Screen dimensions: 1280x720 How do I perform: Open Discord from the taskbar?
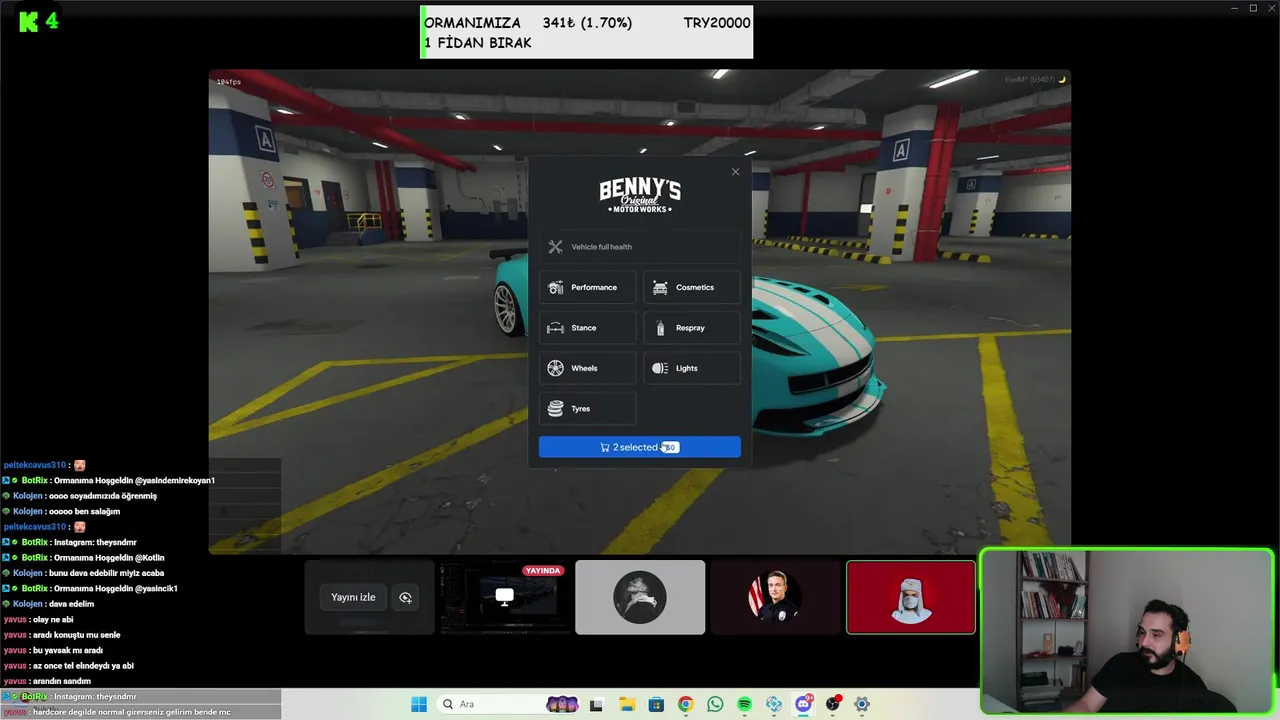[x=803, y=704]
